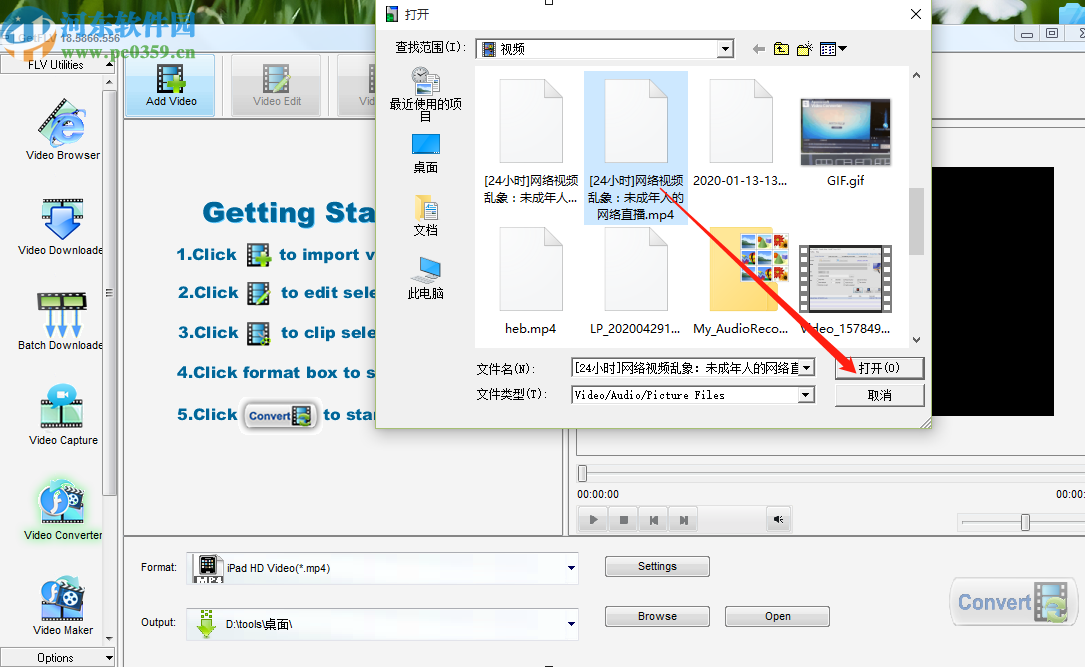Viewport: 1085px width, 667px height.
Task: Skip to previous frame button
Action: tap(653, 520)
